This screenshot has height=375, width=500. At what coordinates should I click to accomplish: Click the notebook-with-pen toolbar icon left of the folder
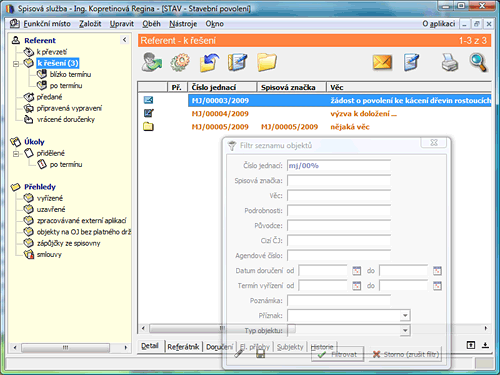pos(237,62)
